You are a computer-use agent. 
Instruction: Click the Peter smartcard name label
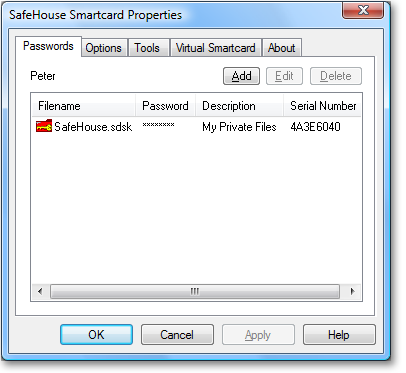coord(43,76)
